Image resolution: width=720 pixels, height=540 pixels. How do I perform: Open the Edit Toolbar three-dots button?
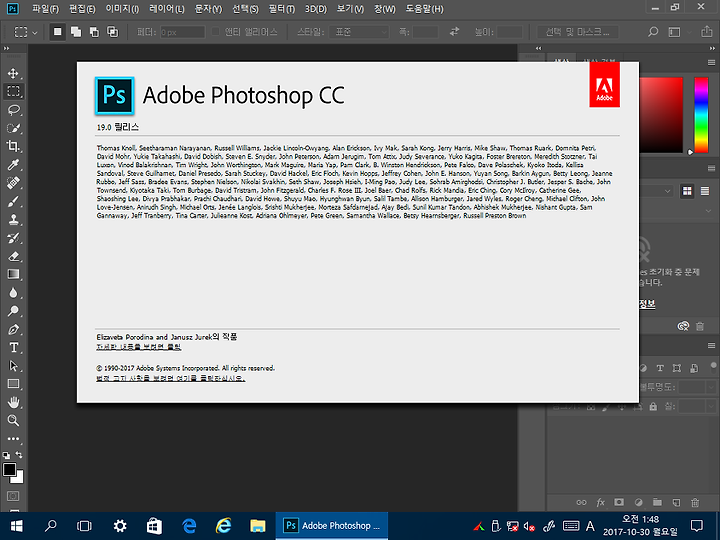point(13,439)
